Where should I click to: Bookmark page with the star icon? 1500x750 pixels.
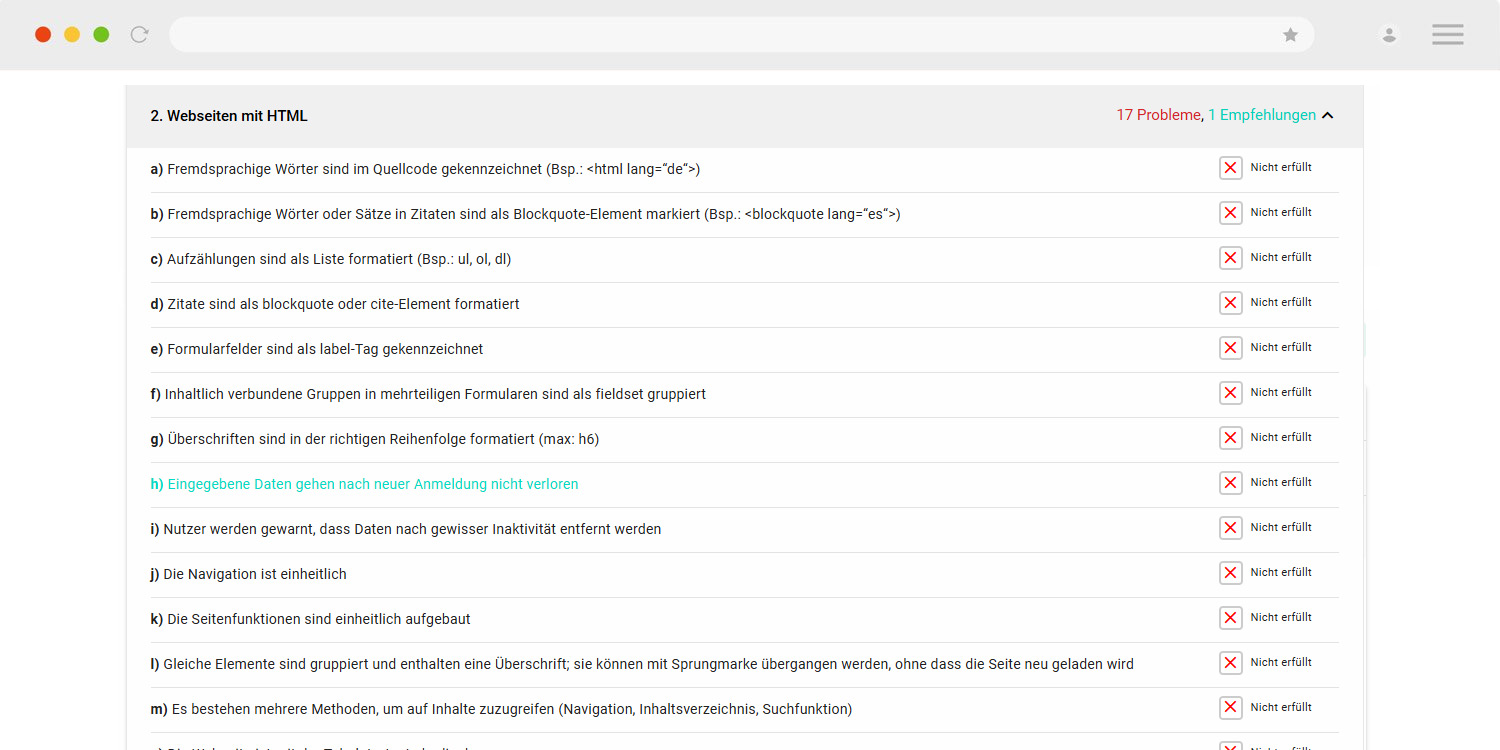tap(1291, 35)
